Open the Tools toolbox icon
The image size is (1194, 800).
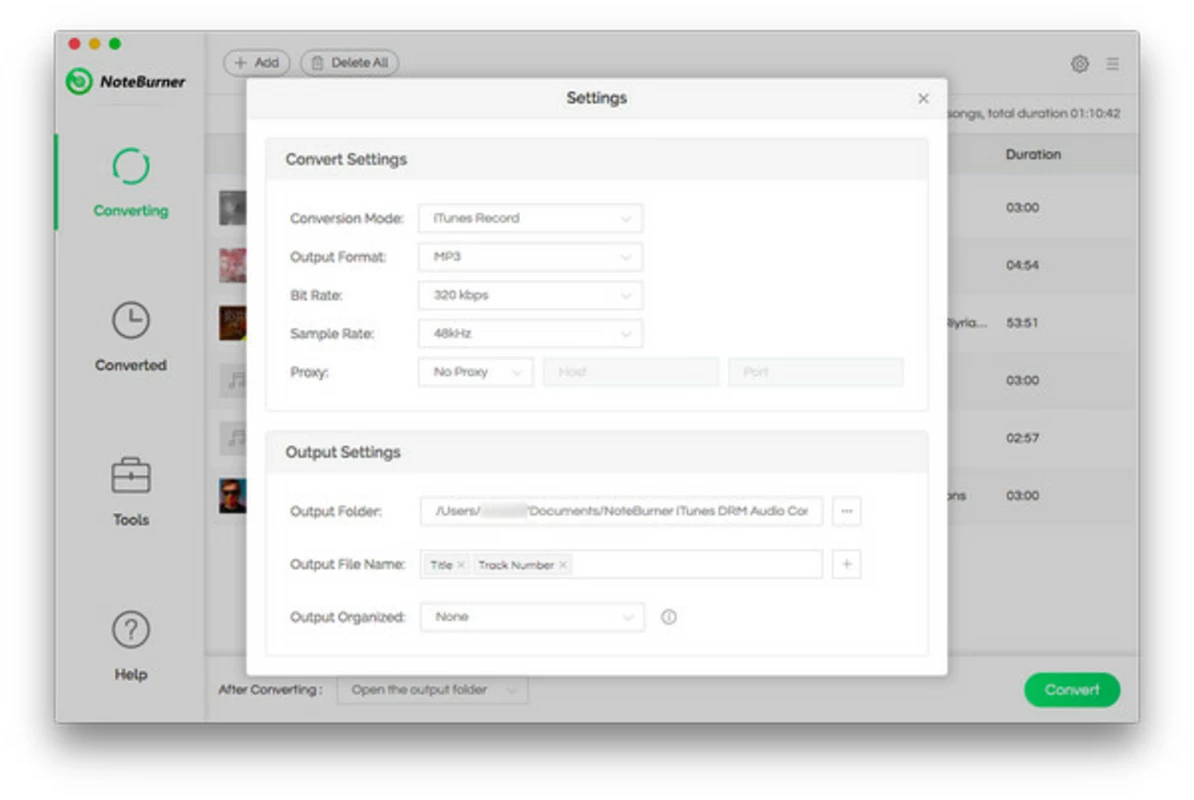pos(131,476)
